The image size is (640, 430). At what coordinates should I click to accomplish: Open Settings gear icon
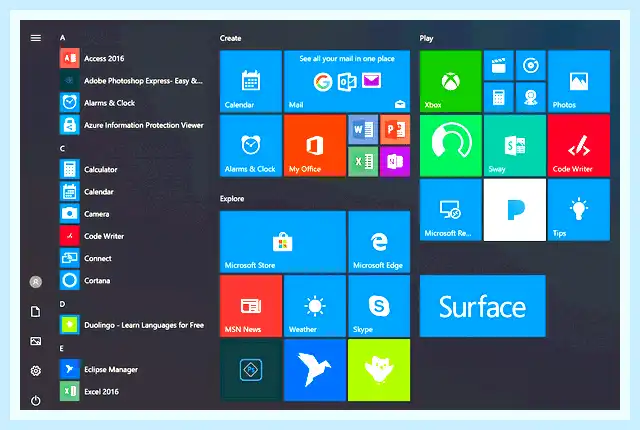(36, 370)
